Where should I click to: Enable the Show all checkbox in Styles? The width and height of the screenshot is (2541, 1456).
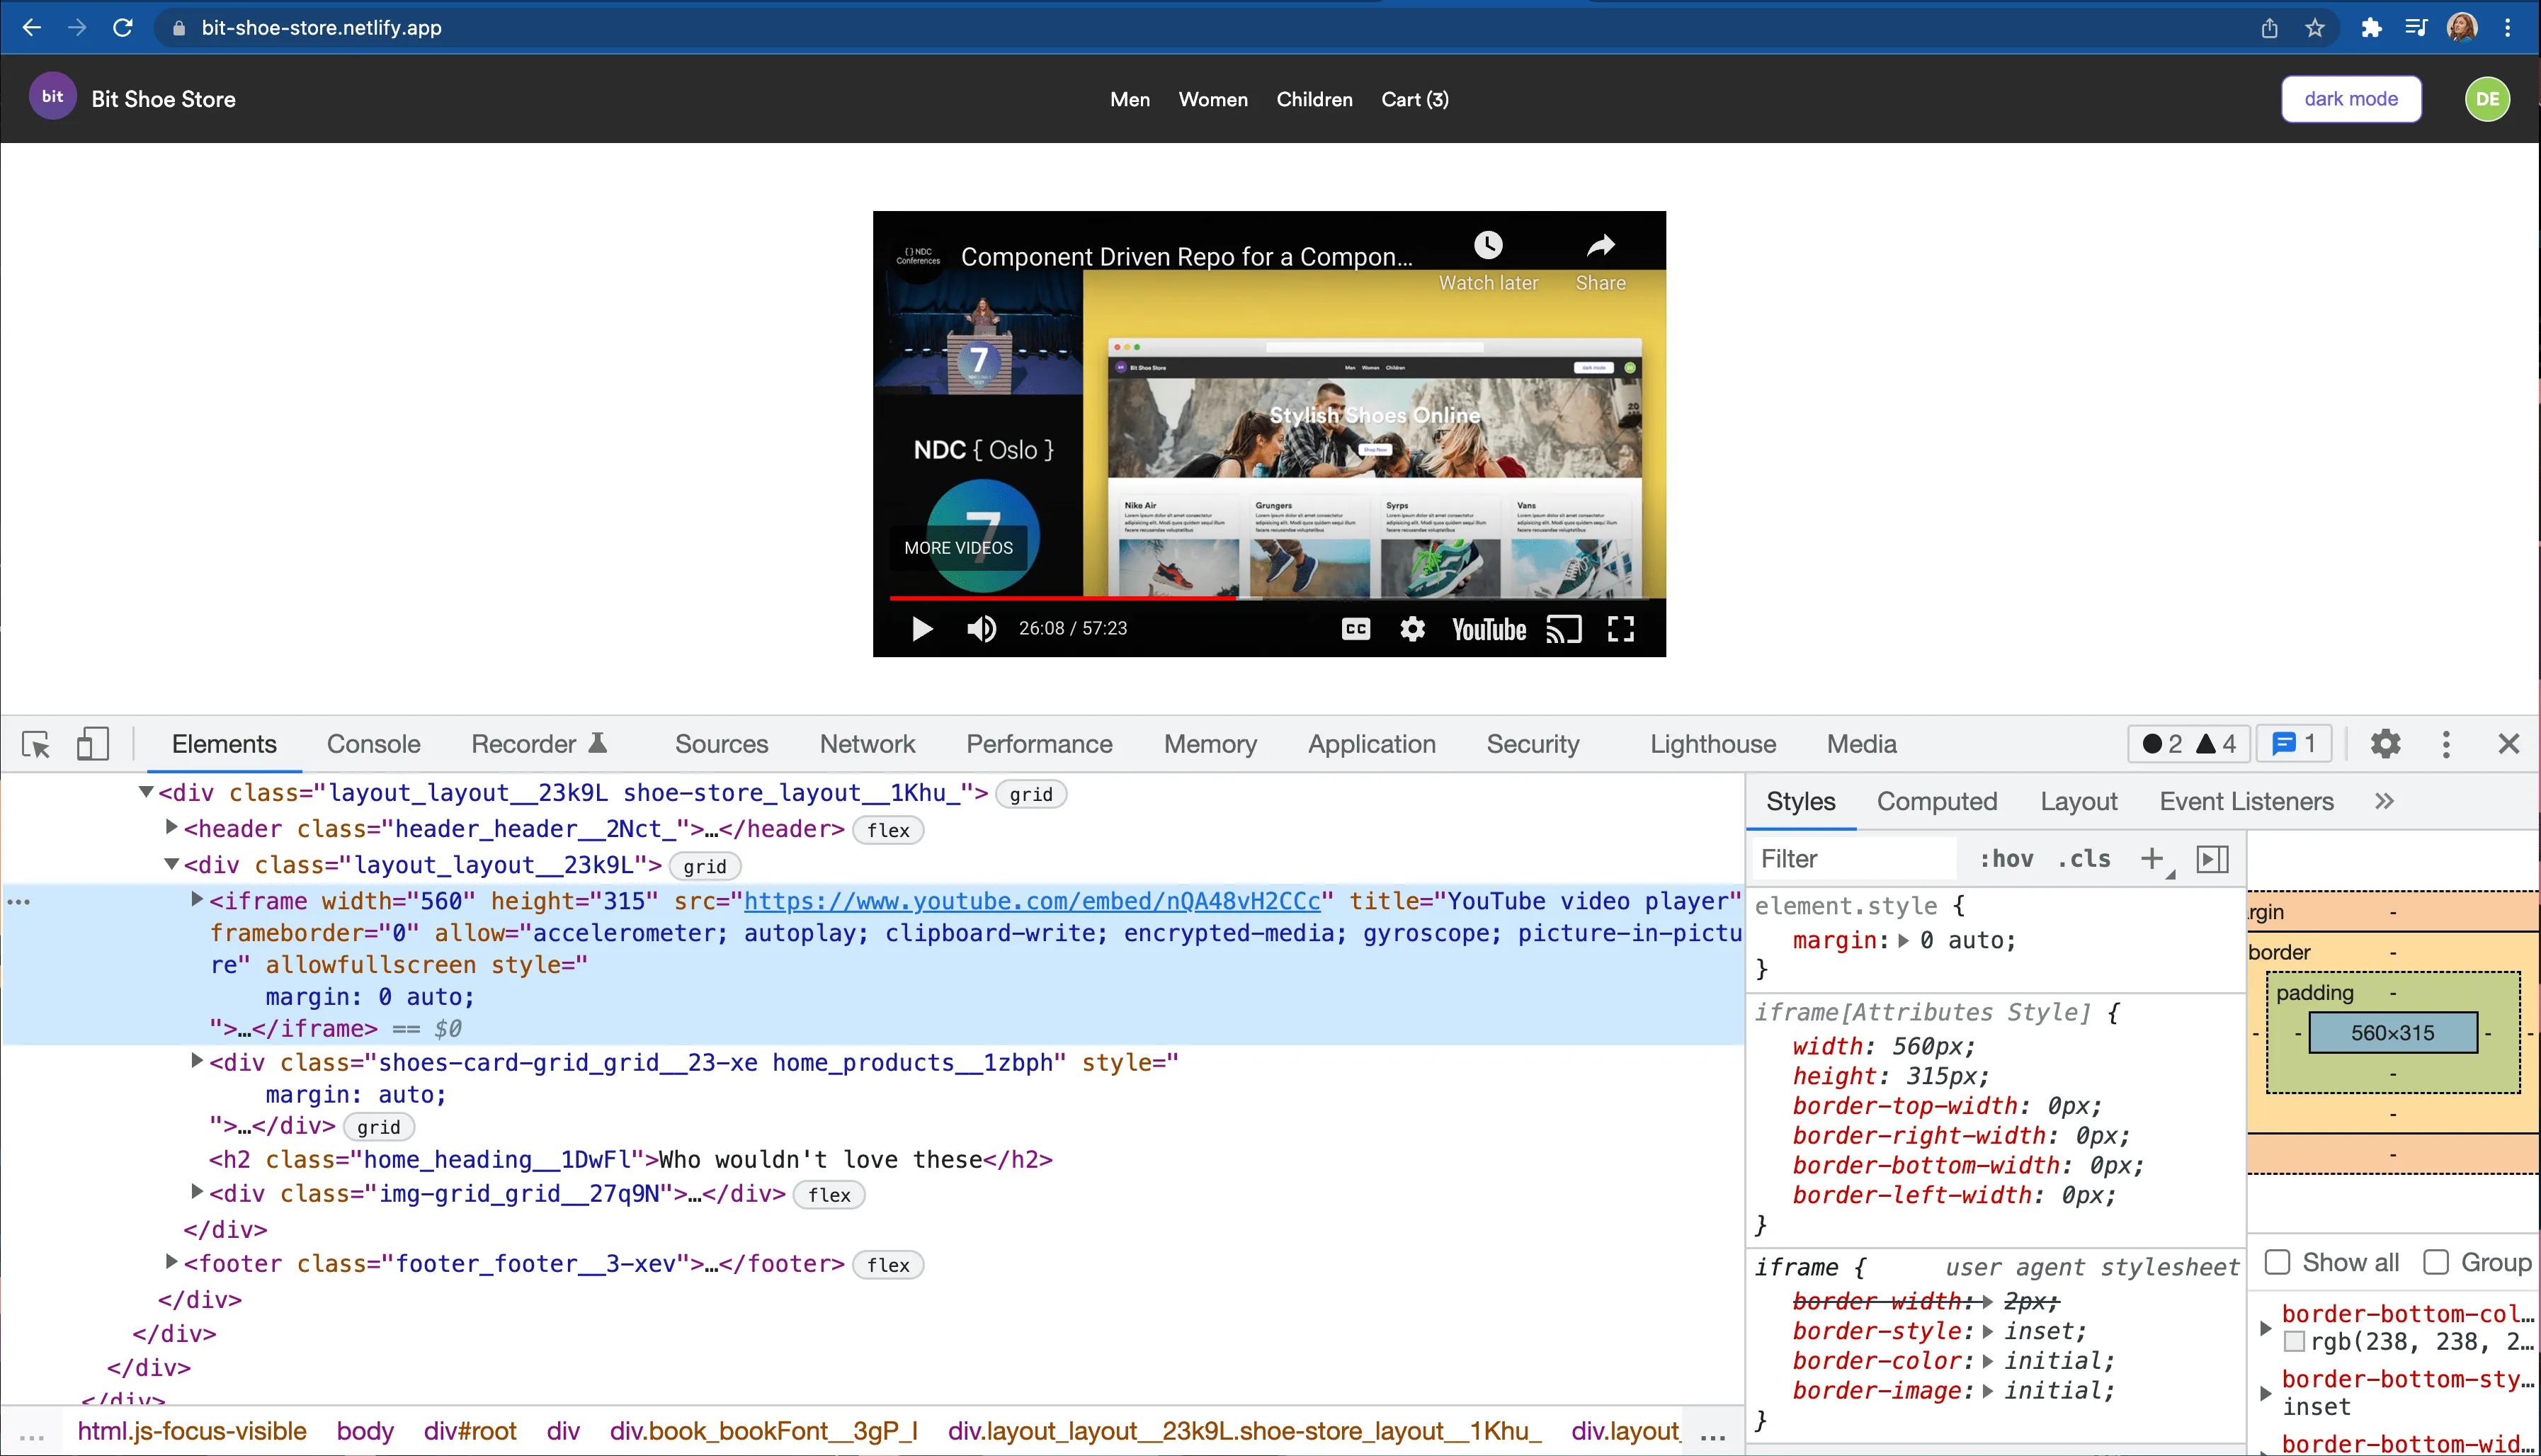pos(2278,1262)
